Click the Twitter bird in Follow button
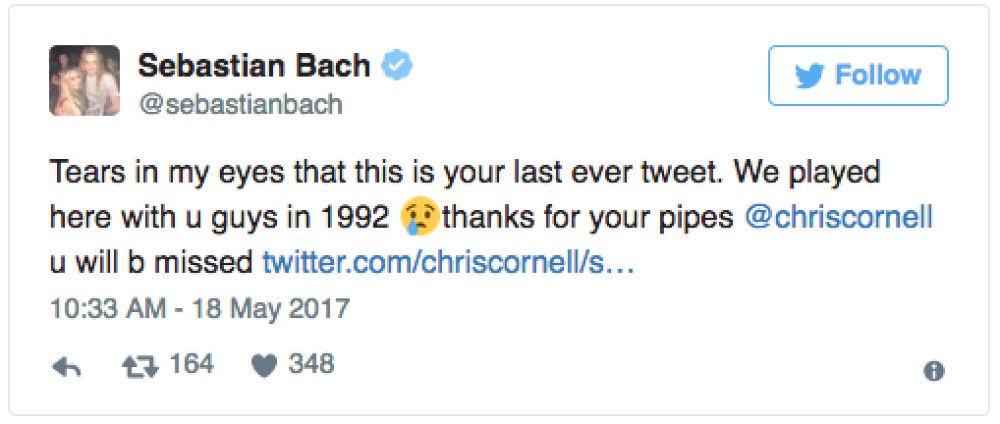 coord(808,76)
